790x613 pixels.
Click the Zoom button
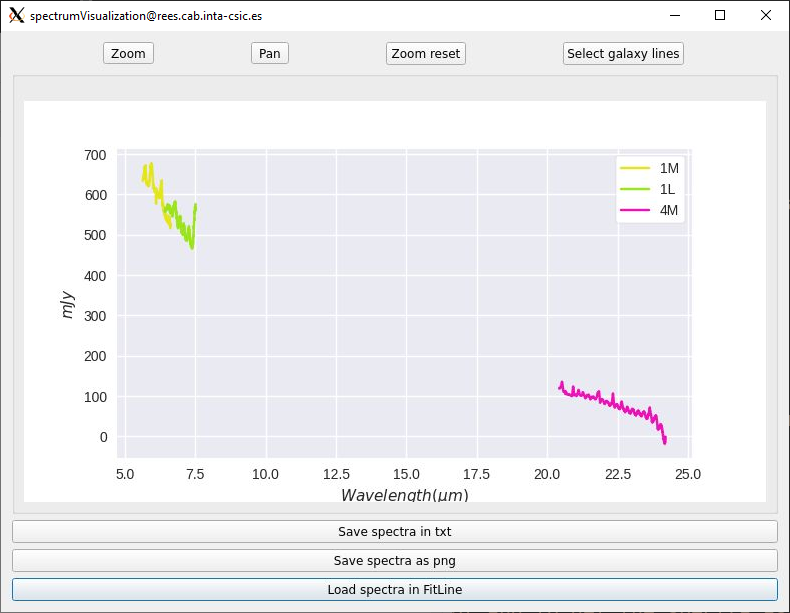pyautogui.click(x=128, y=53)
